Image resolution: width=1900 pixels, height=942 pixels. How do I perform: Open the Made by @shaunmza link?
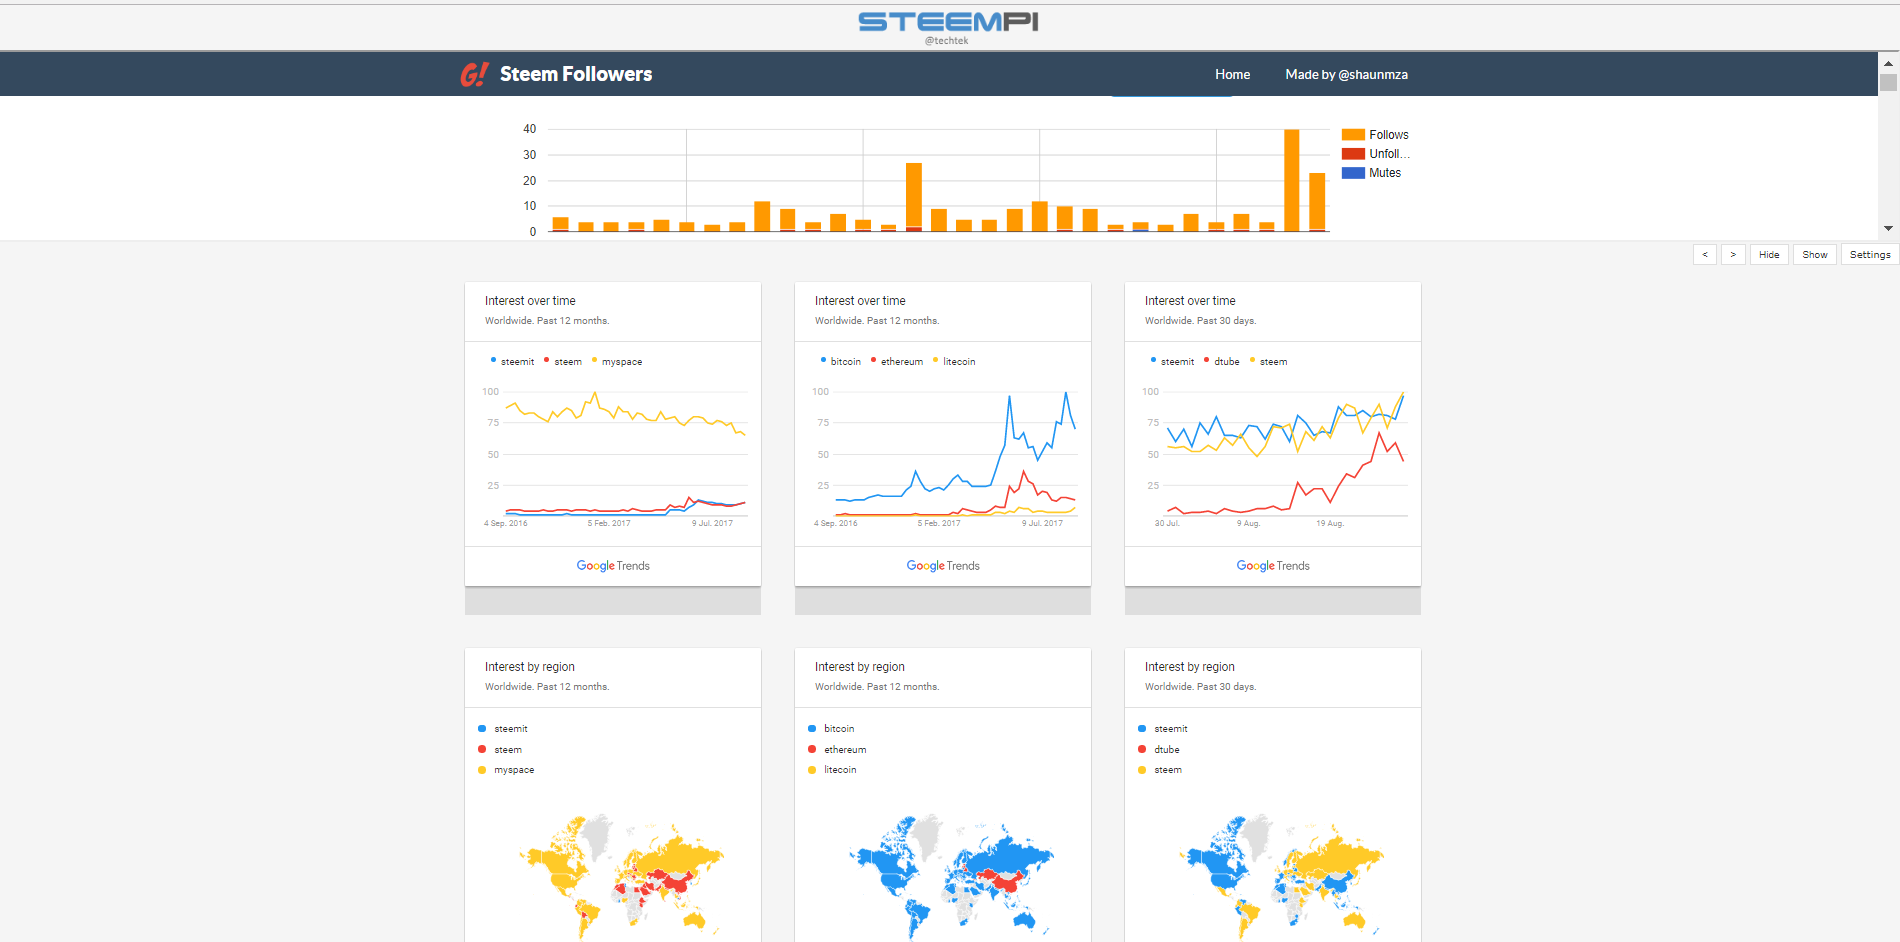(x=1346, y=74)
